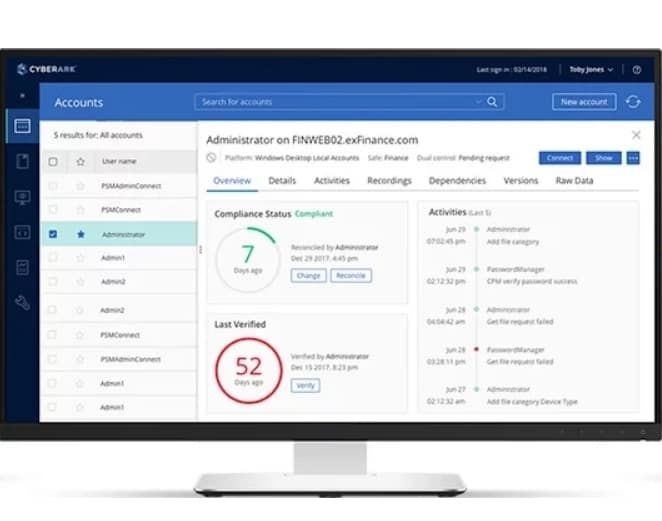This screenshot has width=662, height=521.
Task: Switch to the Overview tab
Action: tap(232, 181)
